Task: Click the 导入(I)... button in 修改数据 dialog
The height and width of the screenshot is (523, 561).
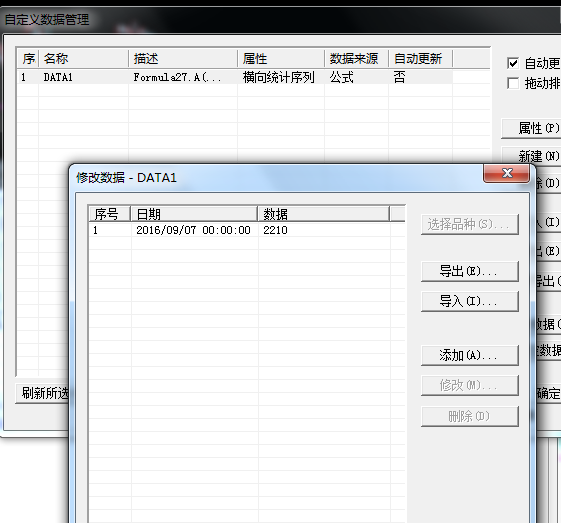Action: point(470,301)
